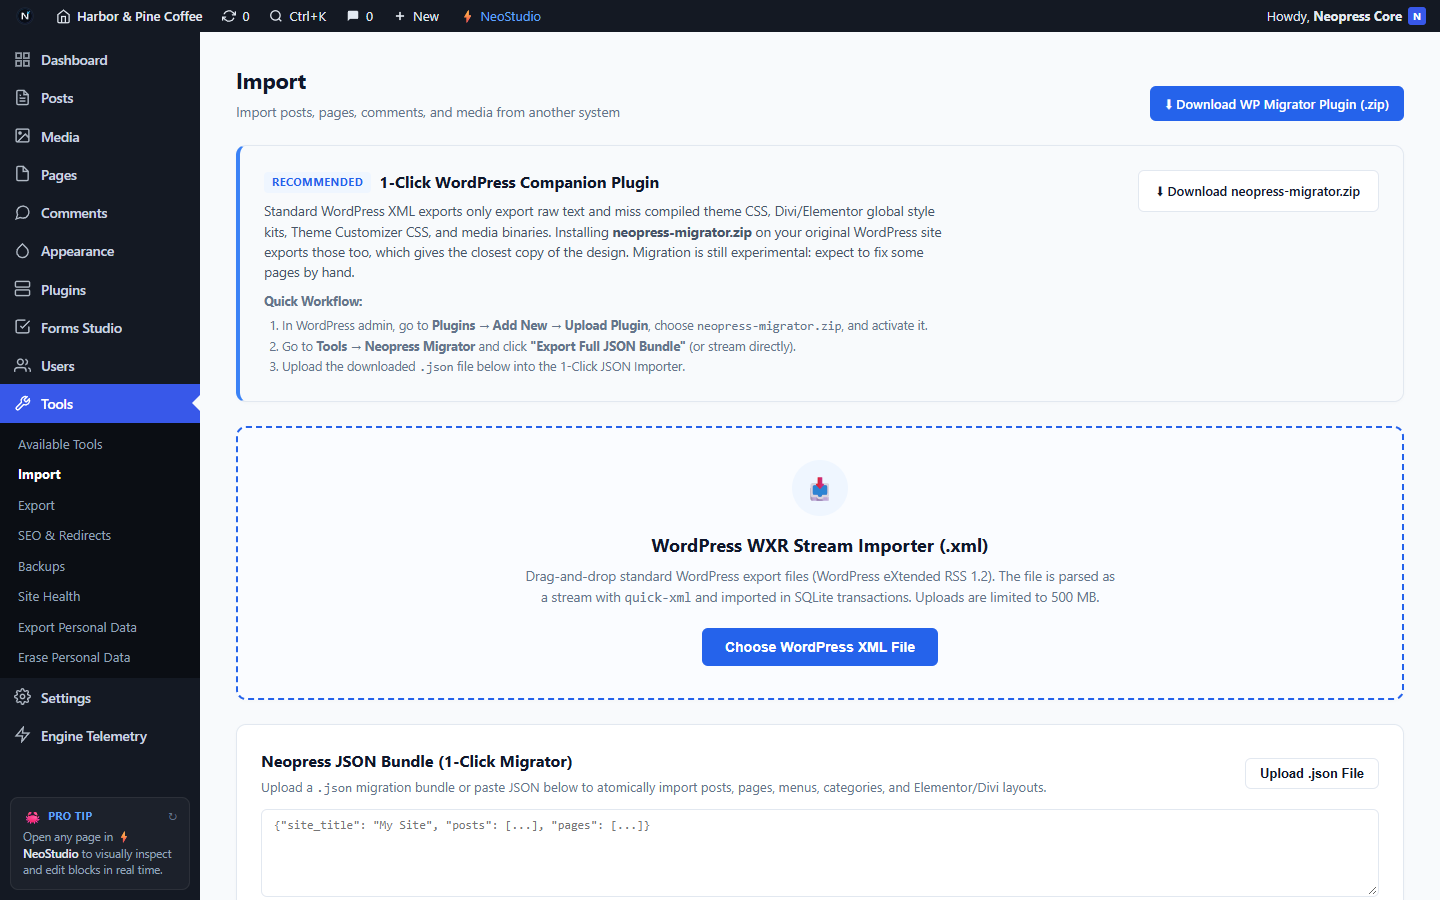Click the N logo in top bar
Viewport: 1440px width, 900px height.
pyautogui.click(x=25, y=16)
